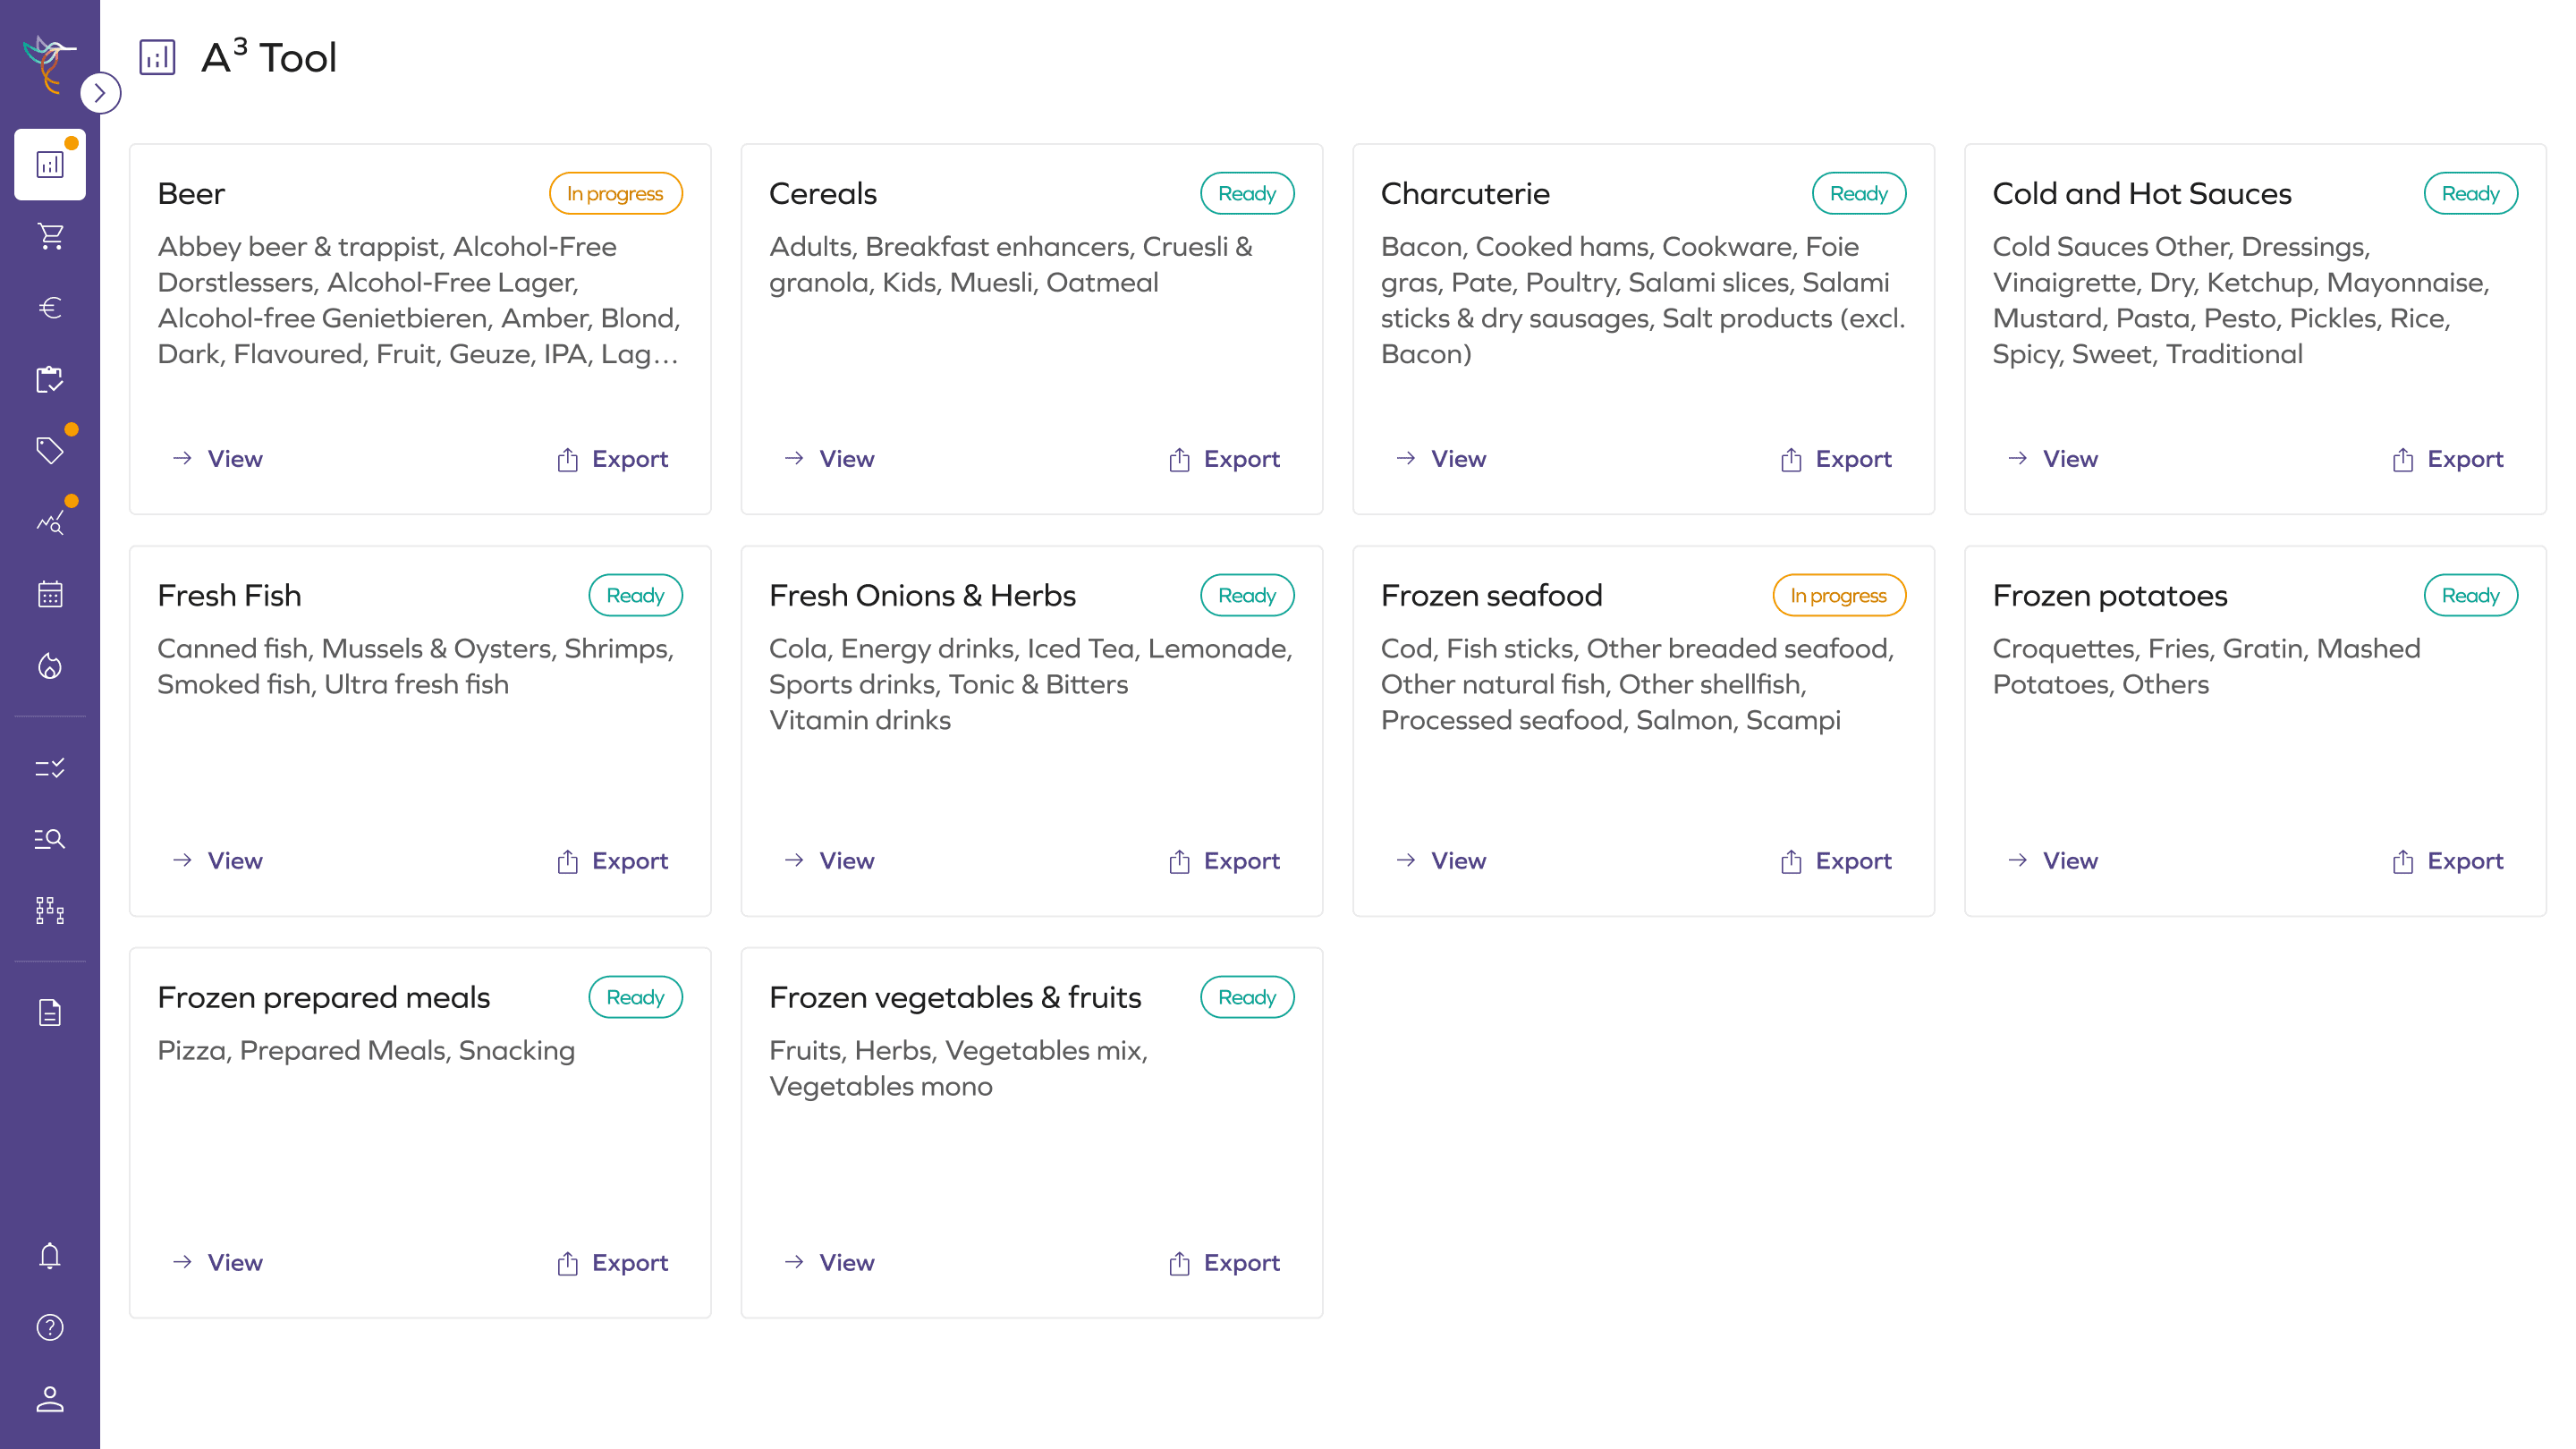Click the flame icon in the sidebar
This screenshot has height=1449, width=2576.
click(x=49, y=666)
